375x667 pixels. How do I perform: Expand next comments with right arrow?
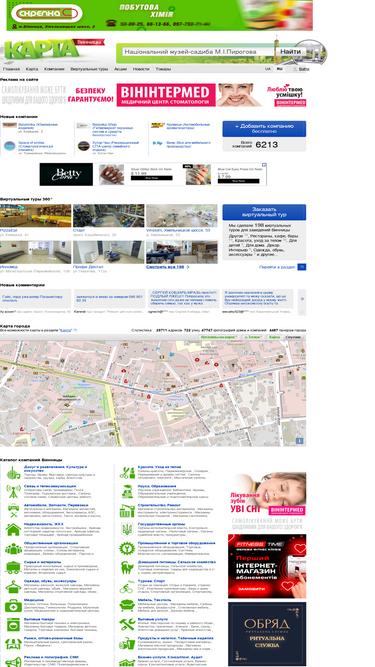click(302, 299)
